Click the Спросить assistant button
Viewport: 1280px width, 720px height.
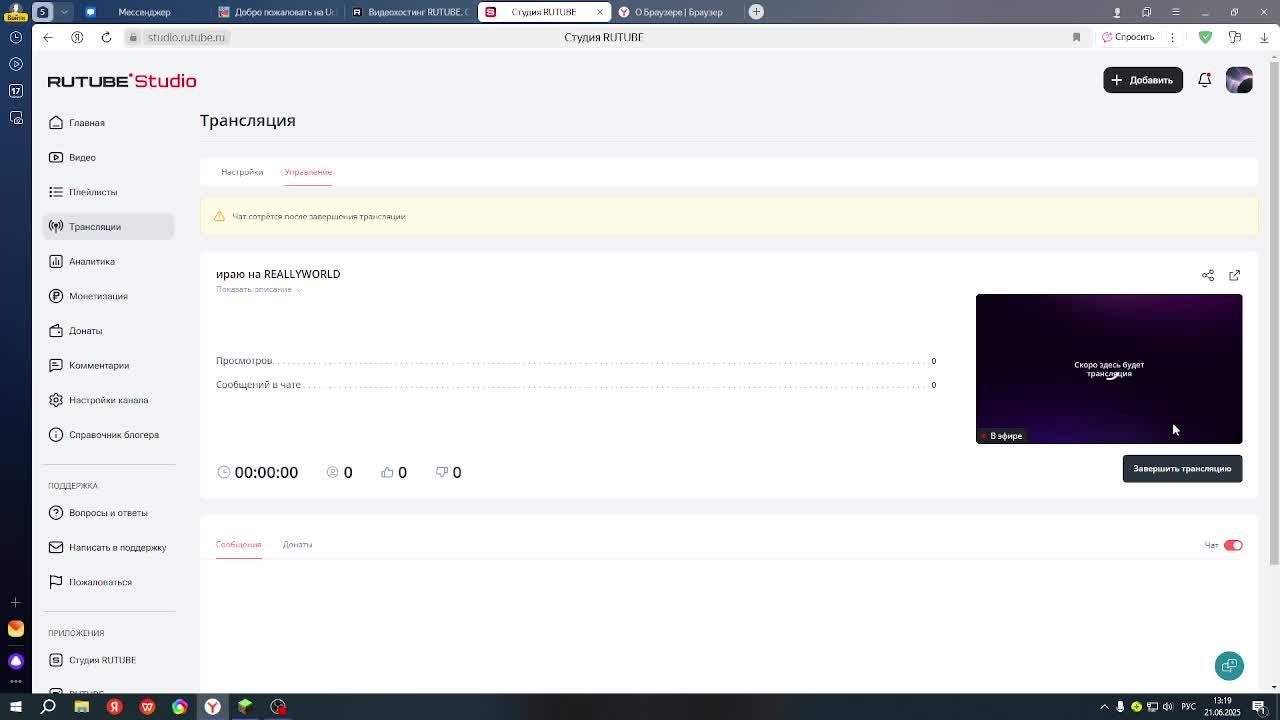pyautogui.click(x=1128, y=37)
